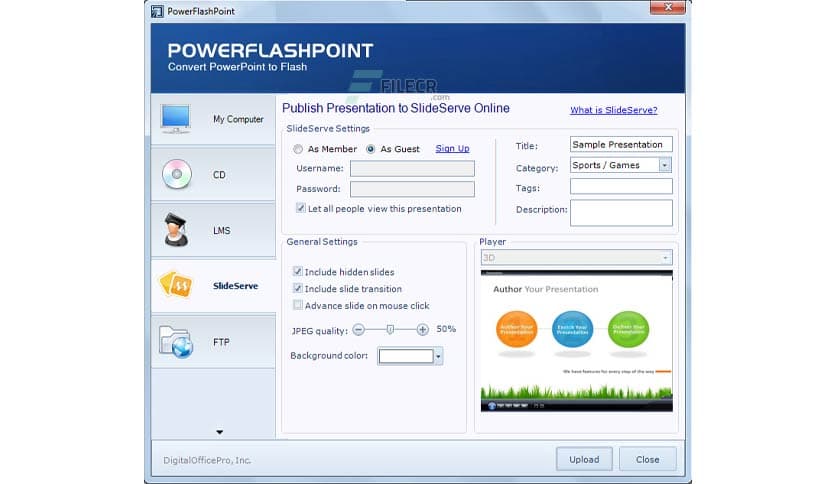Click the Description text box
Image resolution: width=836 pixels, height=484 pixels.
[x=621, y=213]
